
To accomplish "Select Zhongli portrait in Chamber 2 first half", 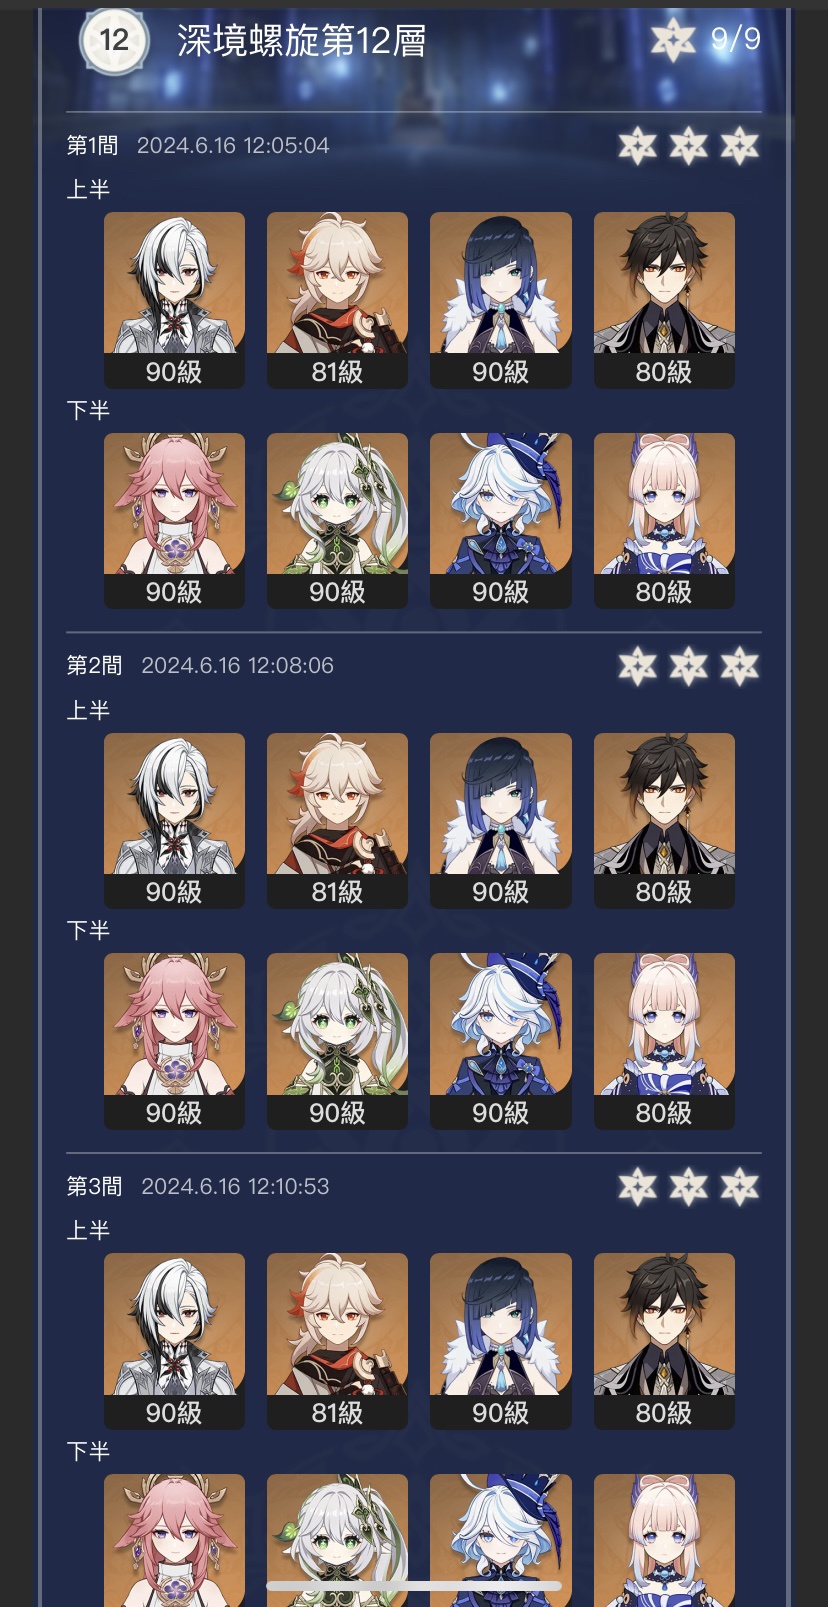I will pos(664,821).
